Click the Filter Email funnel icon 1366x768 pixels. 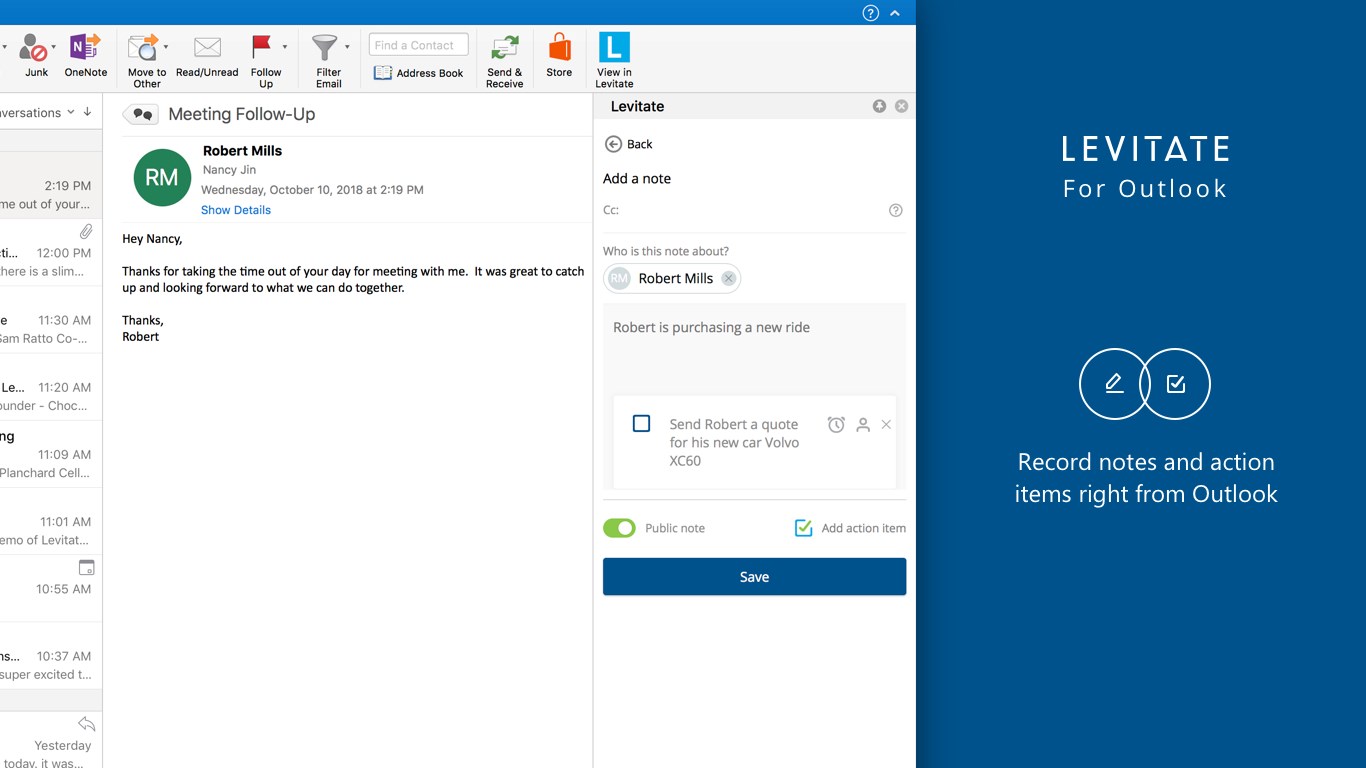click(325, 47)
